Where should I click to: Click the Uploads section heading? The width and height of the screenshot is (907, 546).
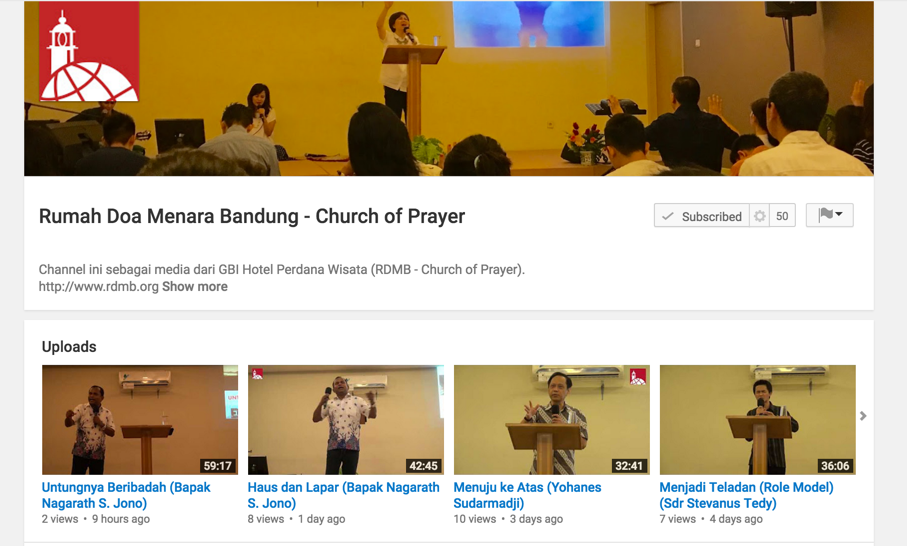click(x=69, y=346)
